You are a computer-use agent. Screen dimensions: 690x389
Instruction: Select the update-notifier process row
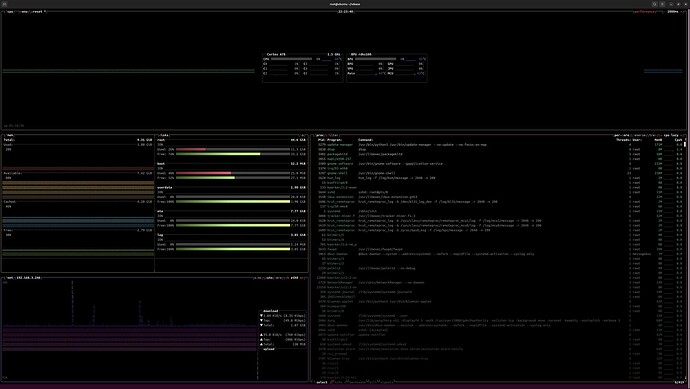(499, 334)
